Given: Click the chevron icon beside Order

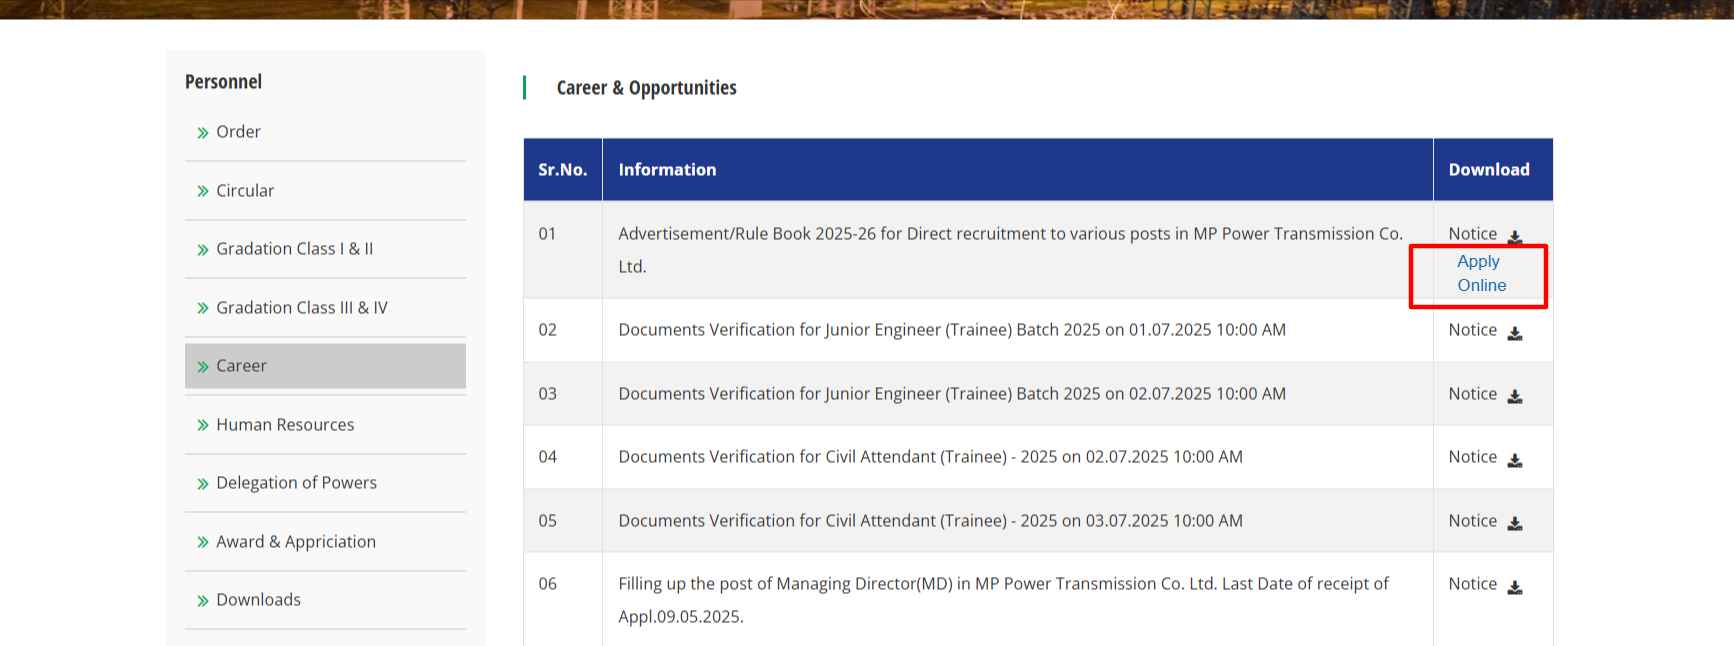Looking at the screenshot, I should 203,133.
